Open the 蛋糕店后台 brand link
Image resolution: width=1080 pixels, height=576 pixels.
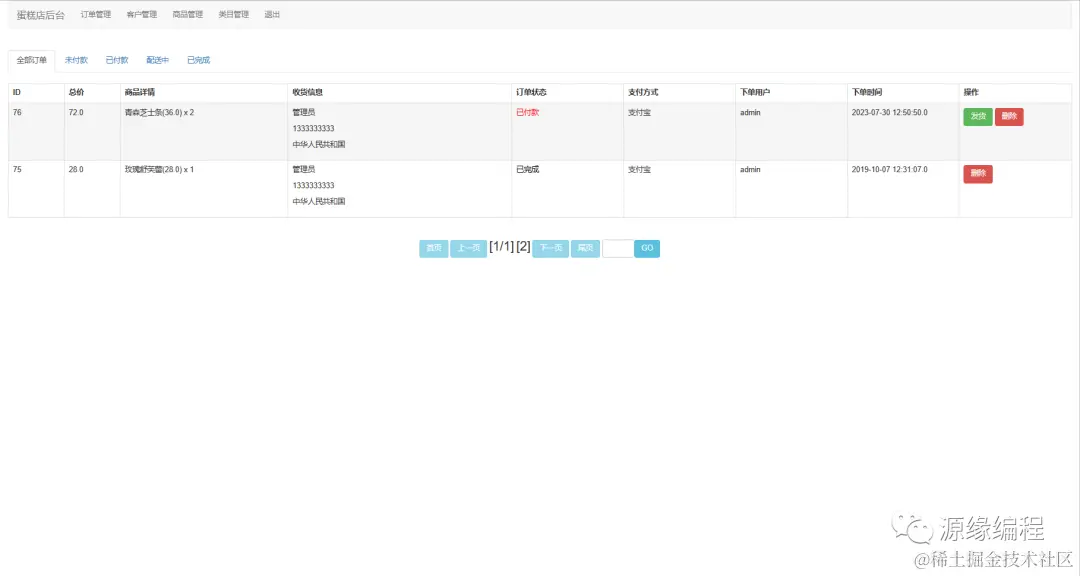(x=41, y=14)
